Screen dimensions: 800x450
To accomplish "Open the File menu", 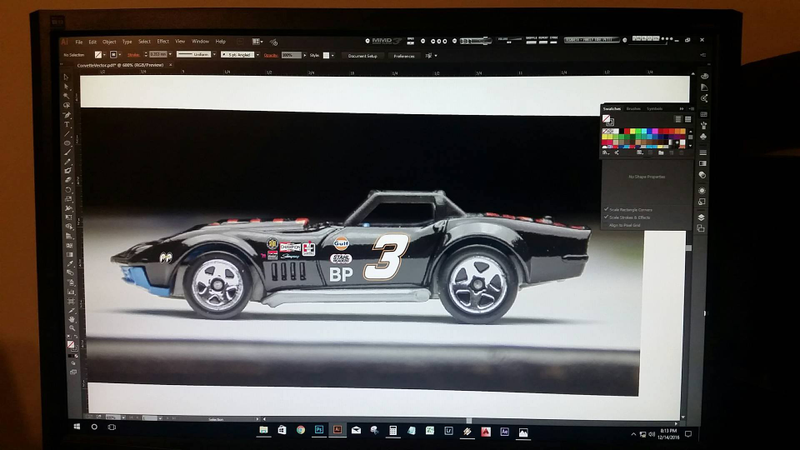I will coord(79,42).
